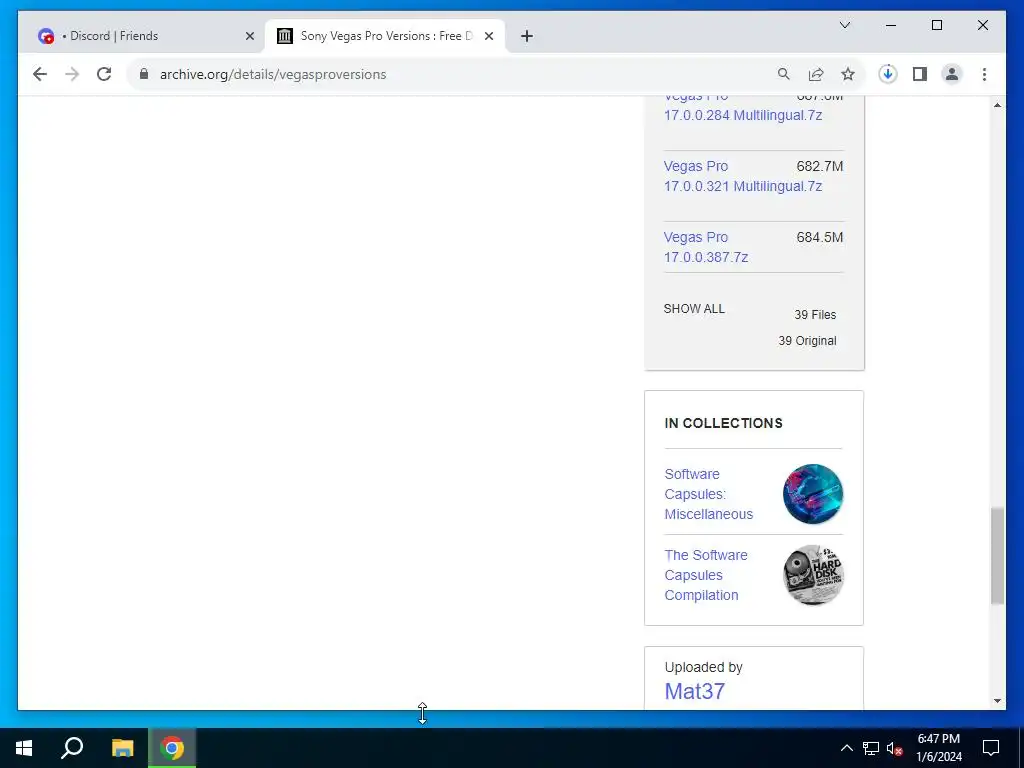The height and width of the screenshot is (768, 1024).
Task: Close the Discord Friends tab
Action: click(249, 36)
